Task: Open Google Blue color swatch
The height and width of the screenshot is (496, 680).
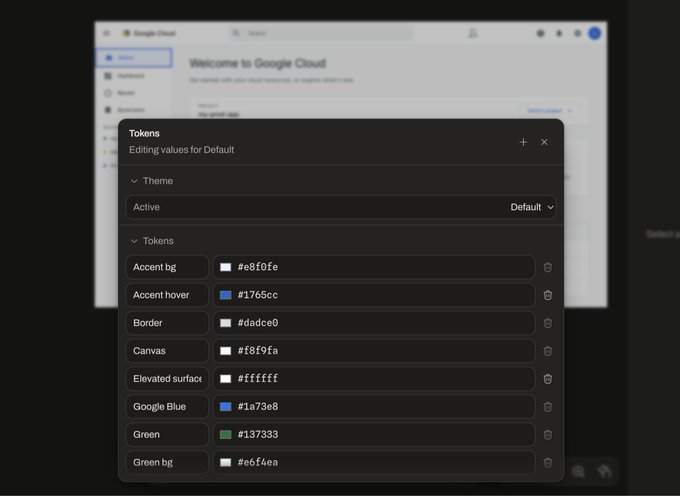Action: [226, 407]
